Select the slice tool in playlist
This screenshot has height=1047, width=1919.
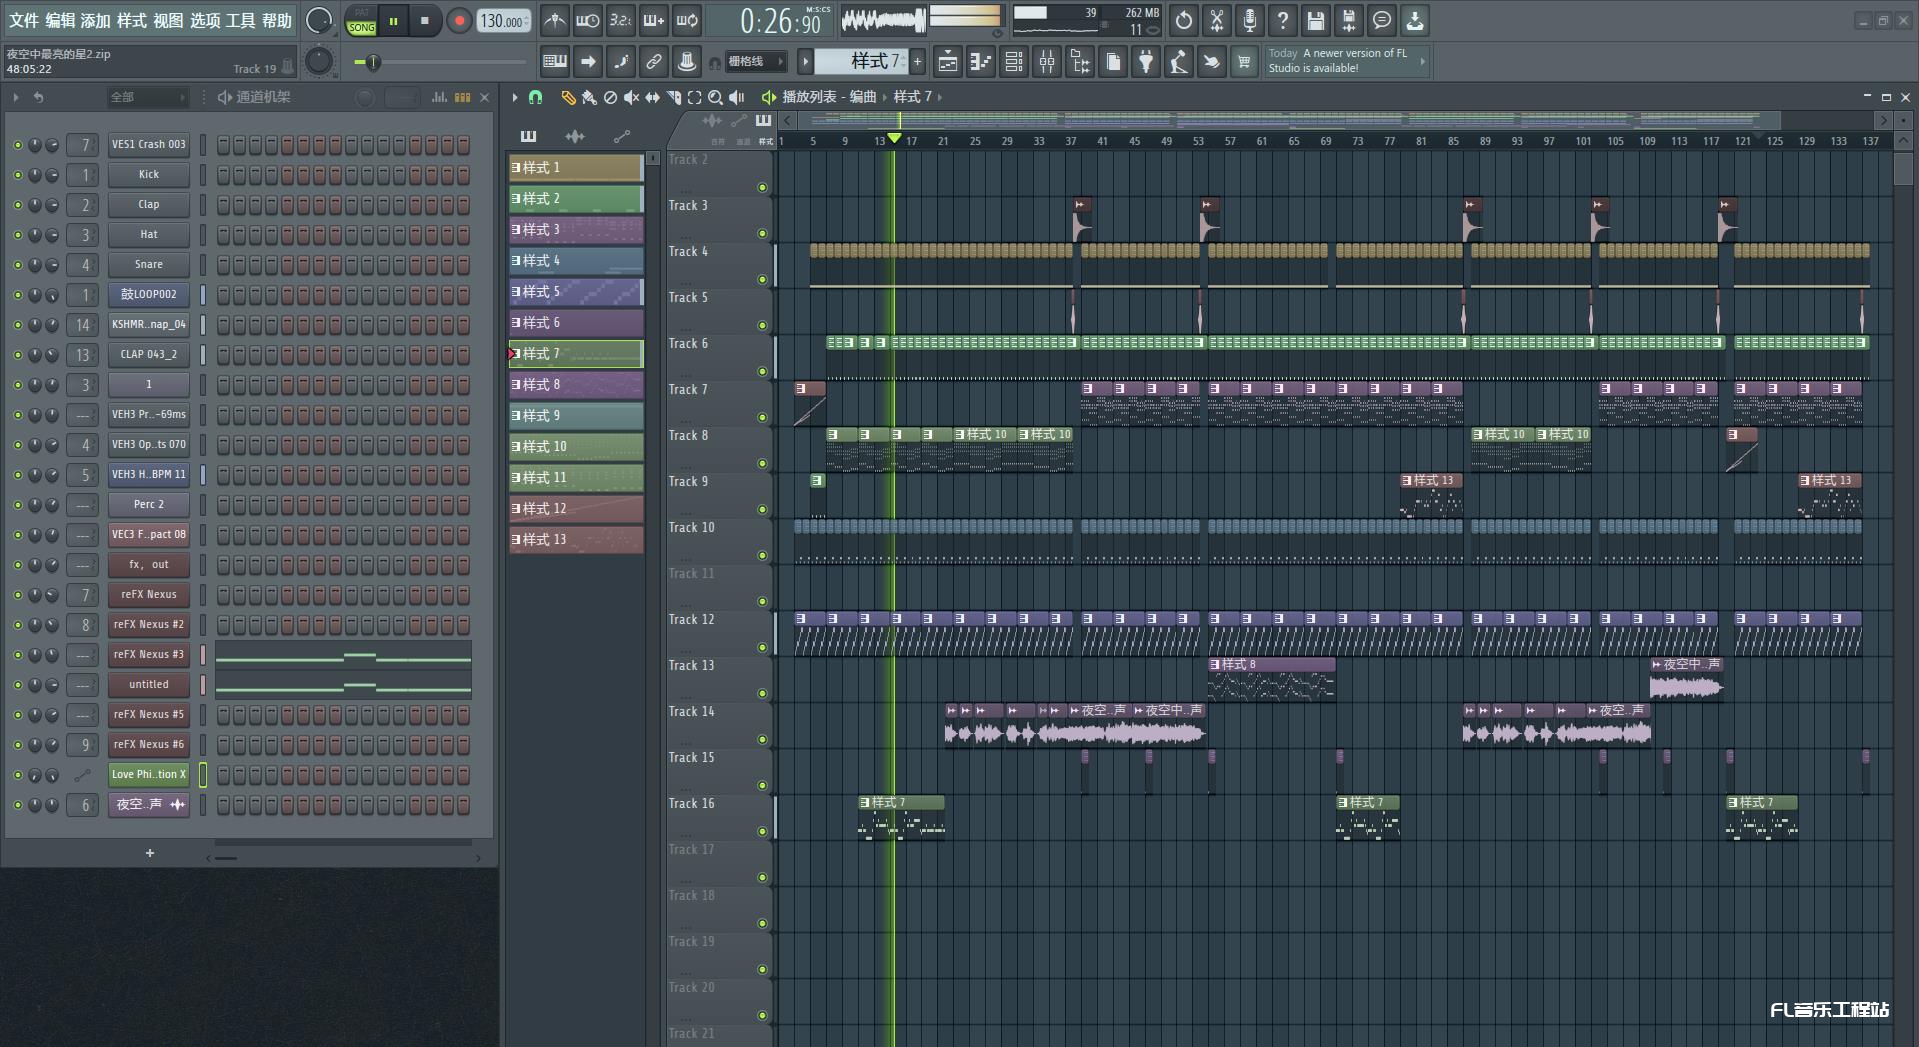pos(673,97)
